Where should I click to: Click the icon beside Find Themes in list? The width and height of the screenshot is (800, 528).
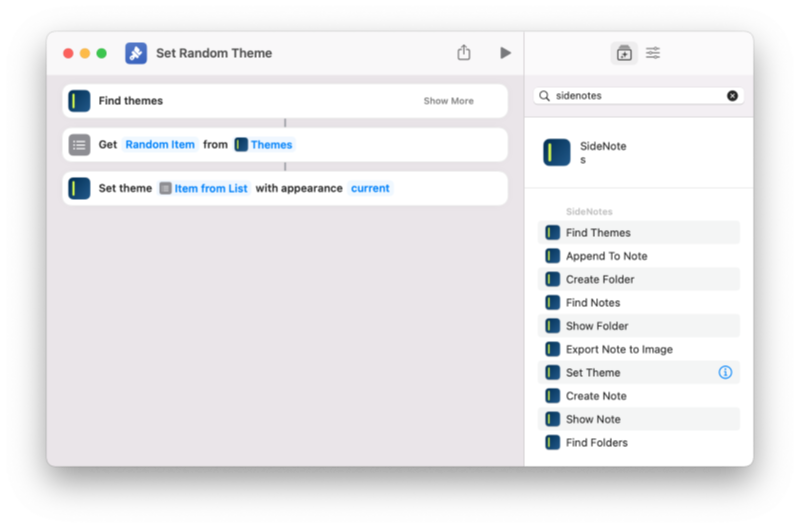coord(553,233)
